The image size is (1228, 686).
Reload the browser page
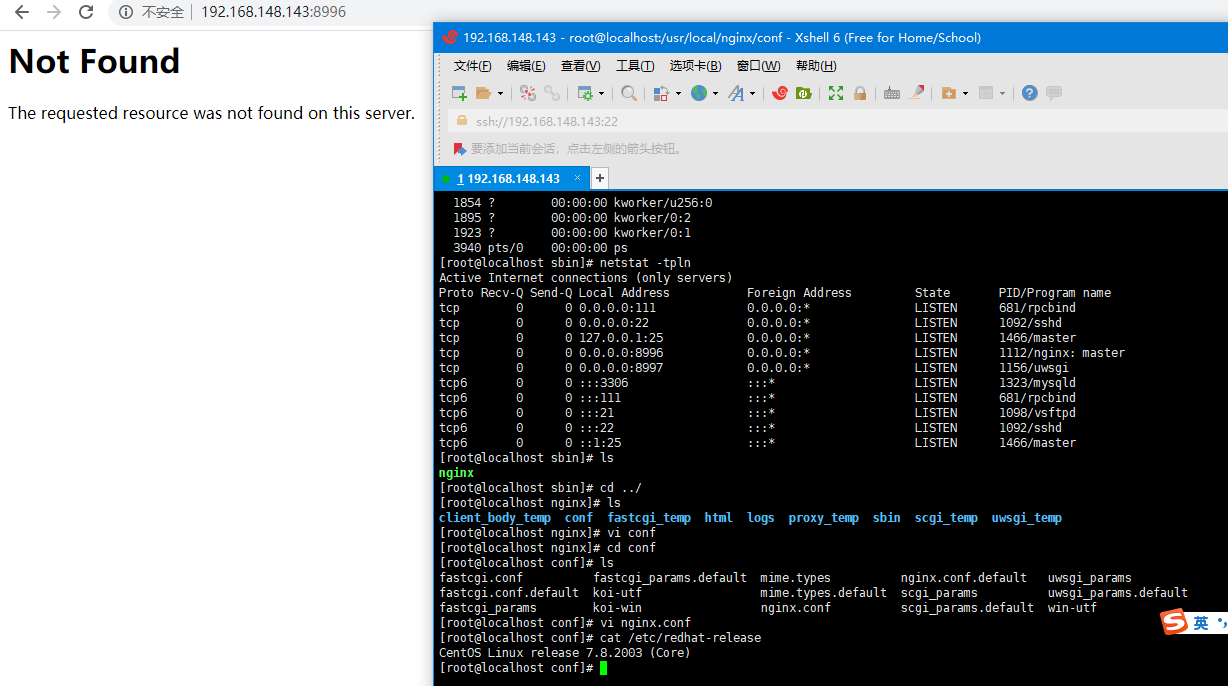(x=86, y=12)
